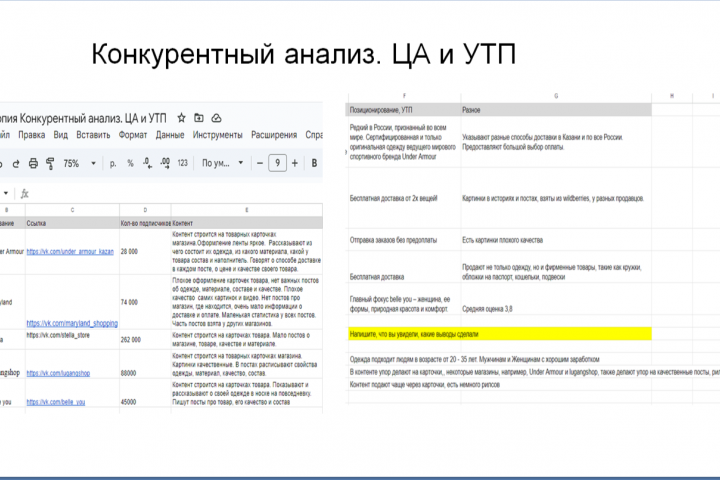
Task: Click the print icon
Action: coord(33,164)
